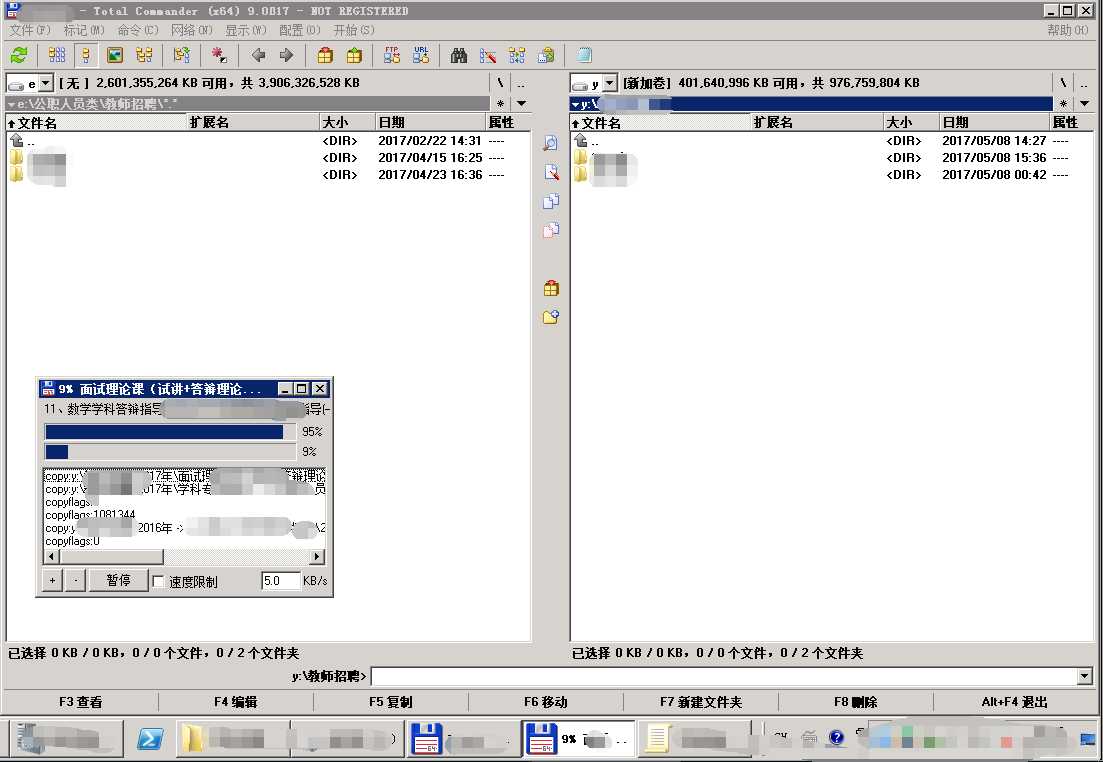Open left panel directory history arrow

point(521,103)
